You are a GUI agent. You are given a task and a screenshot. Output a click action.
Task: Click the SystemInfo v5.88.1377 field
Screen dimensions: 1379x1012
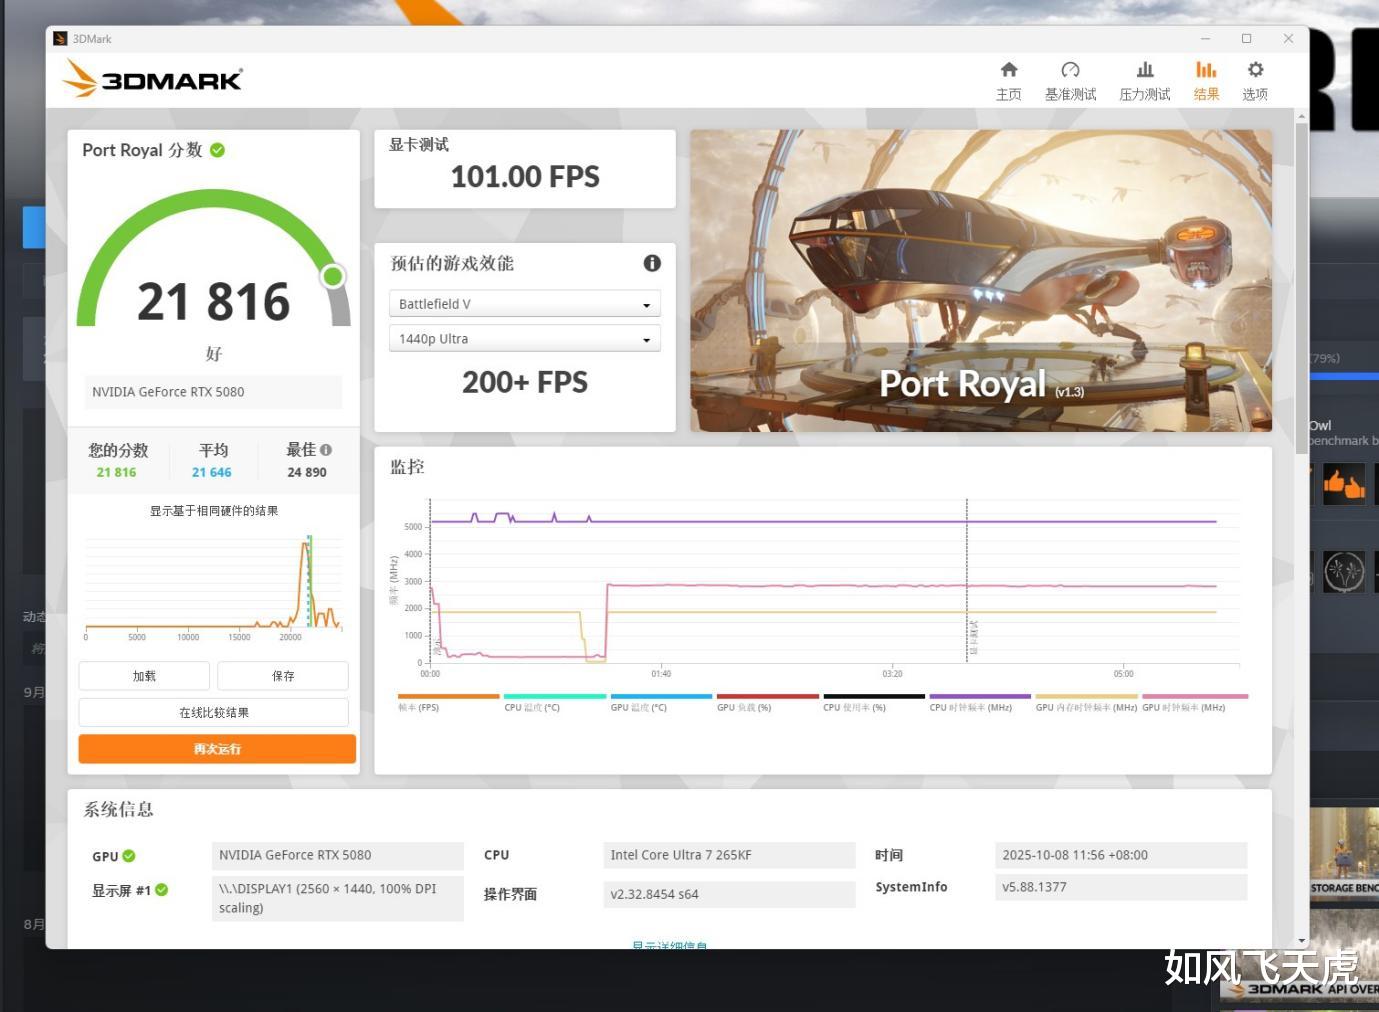(x=1122, y=887)
